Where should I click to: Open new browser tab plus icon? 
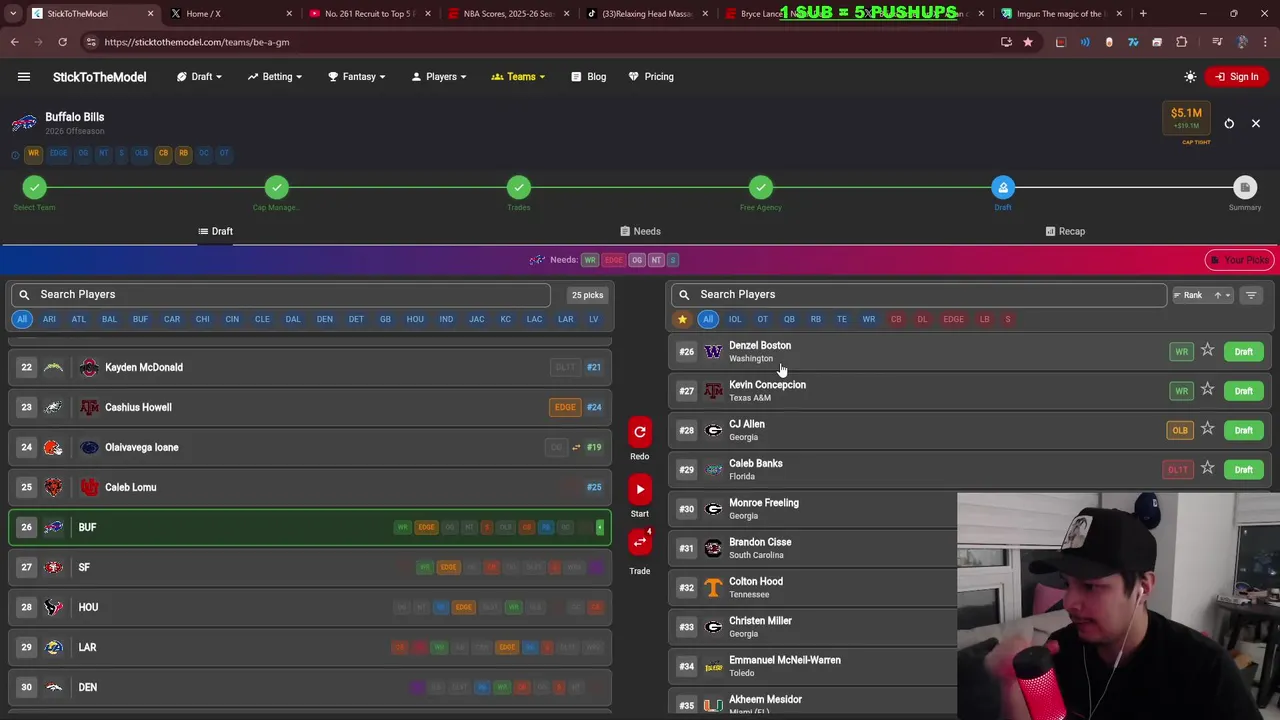pyautogui.click(x=1143, y=14)
